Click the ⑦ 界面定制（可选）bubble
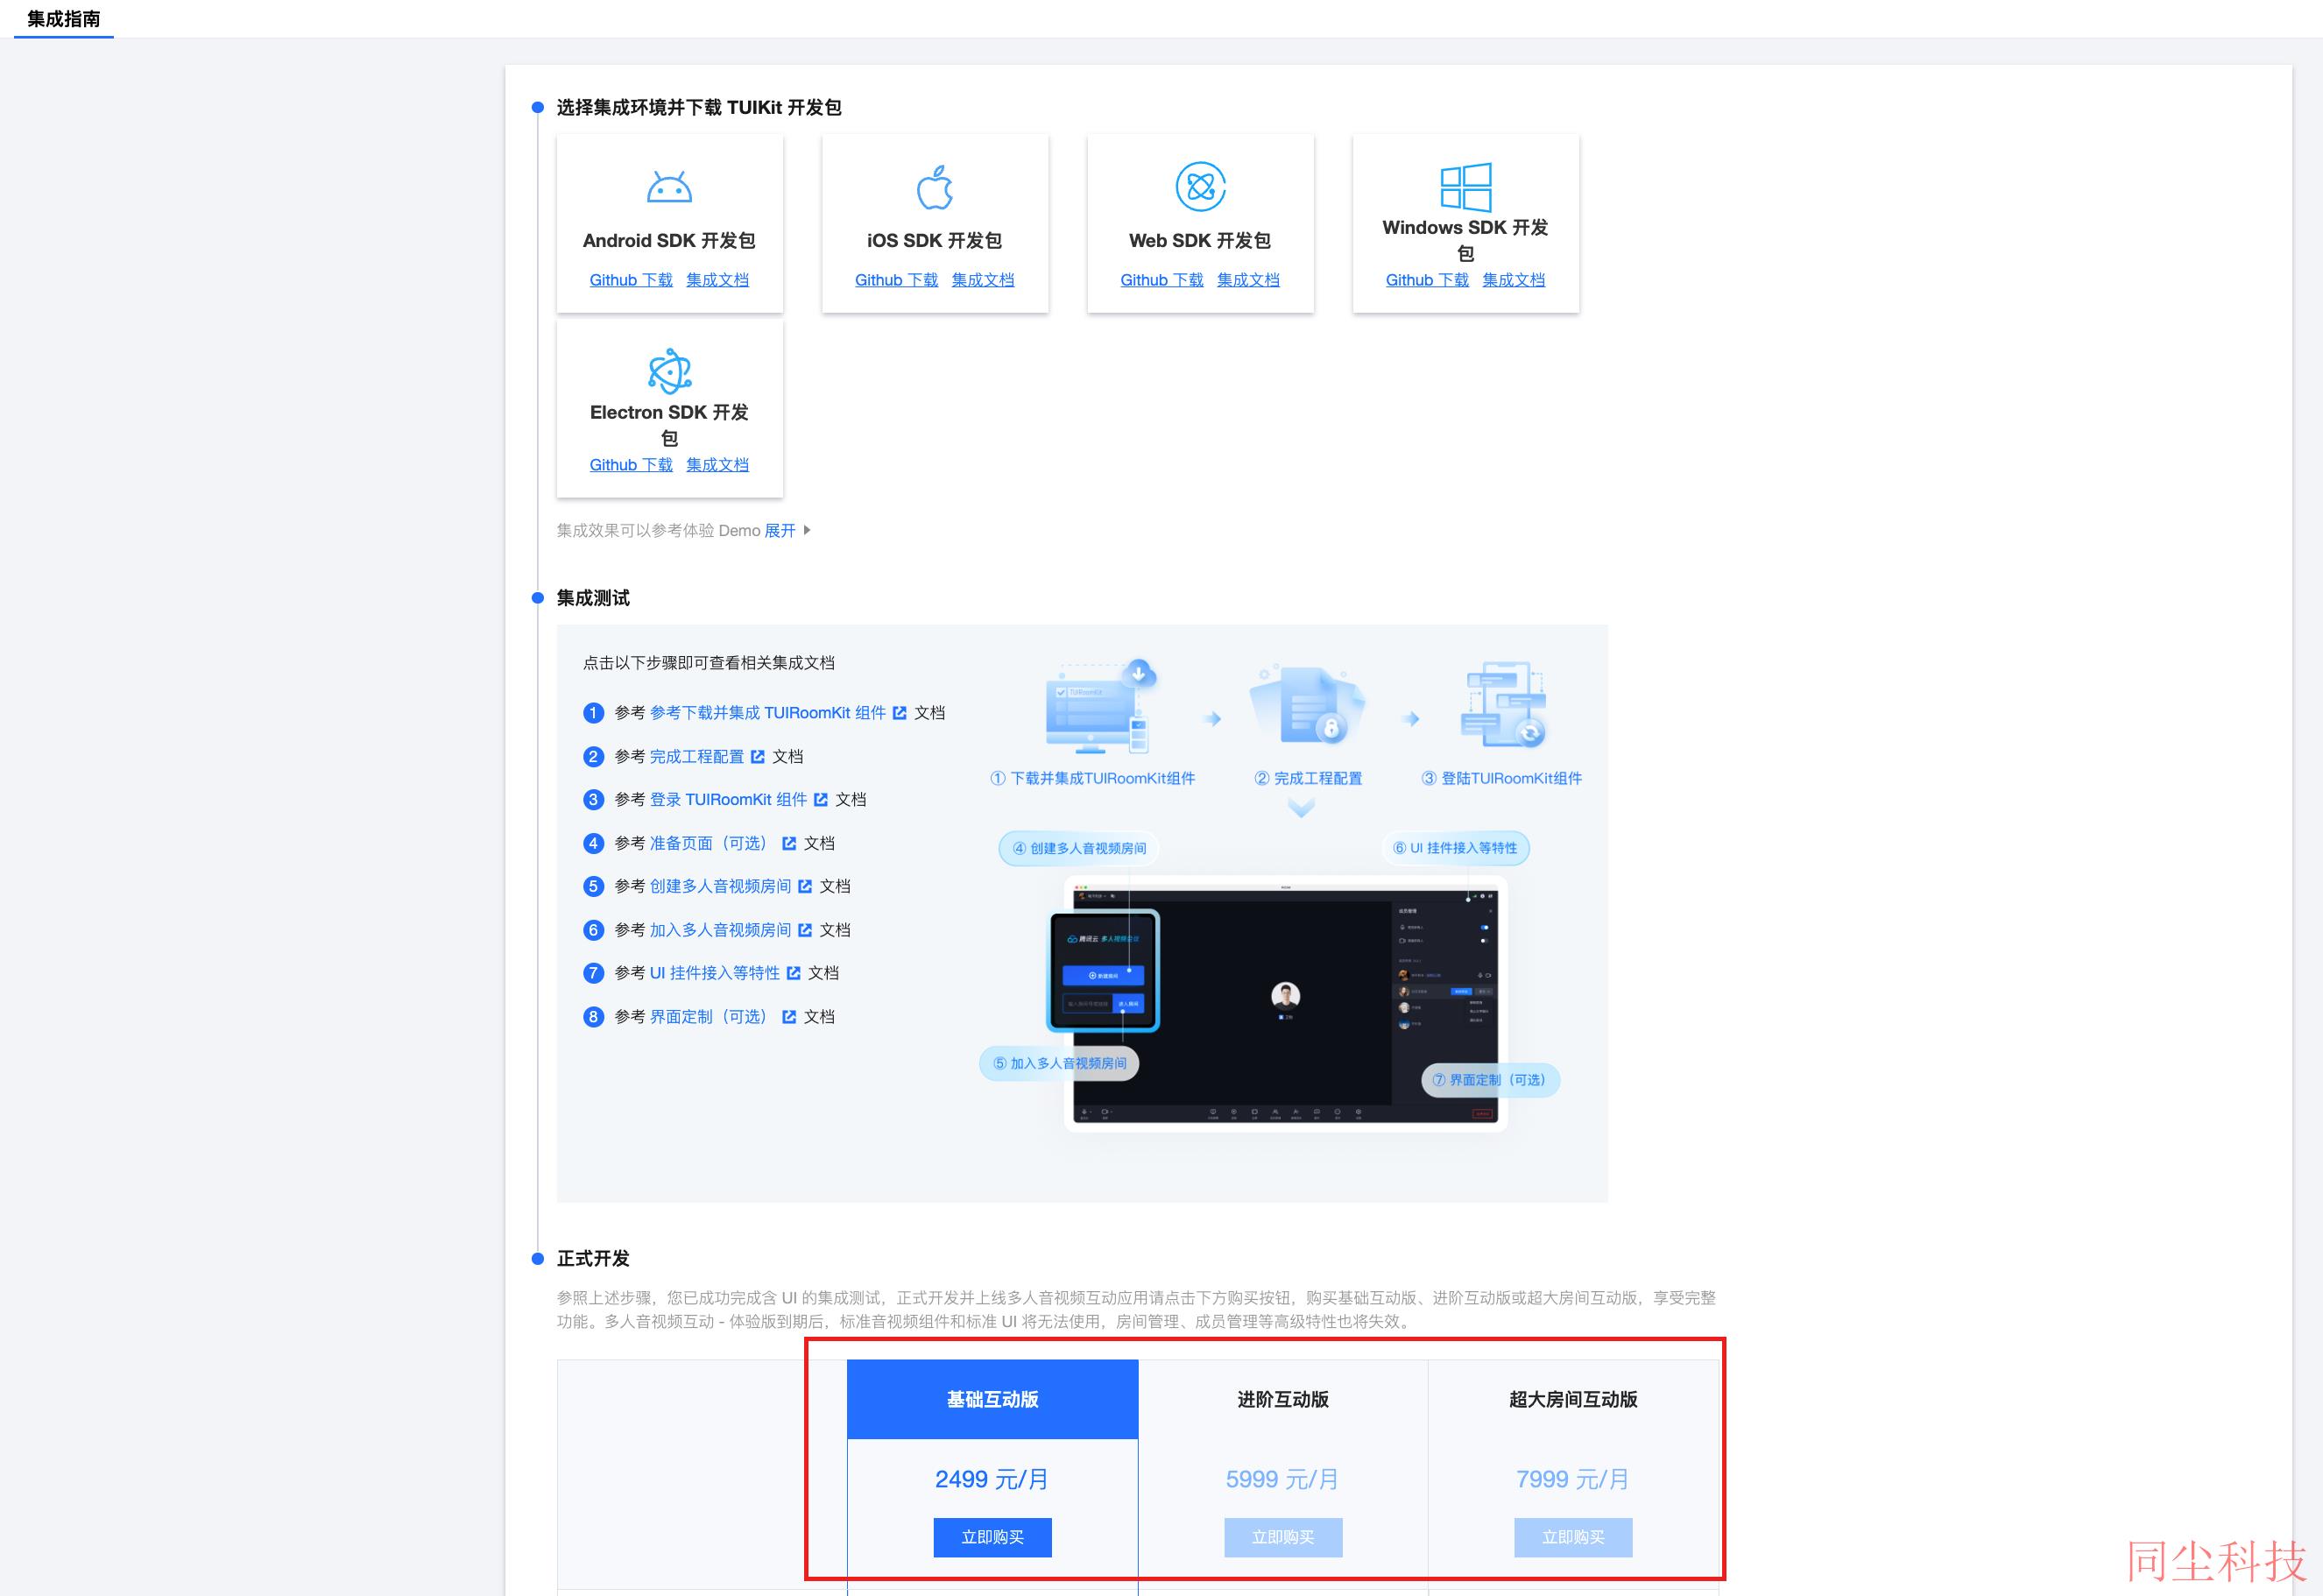This screenshot has height=1596, width=2323. click(x=1490, y=1080)
